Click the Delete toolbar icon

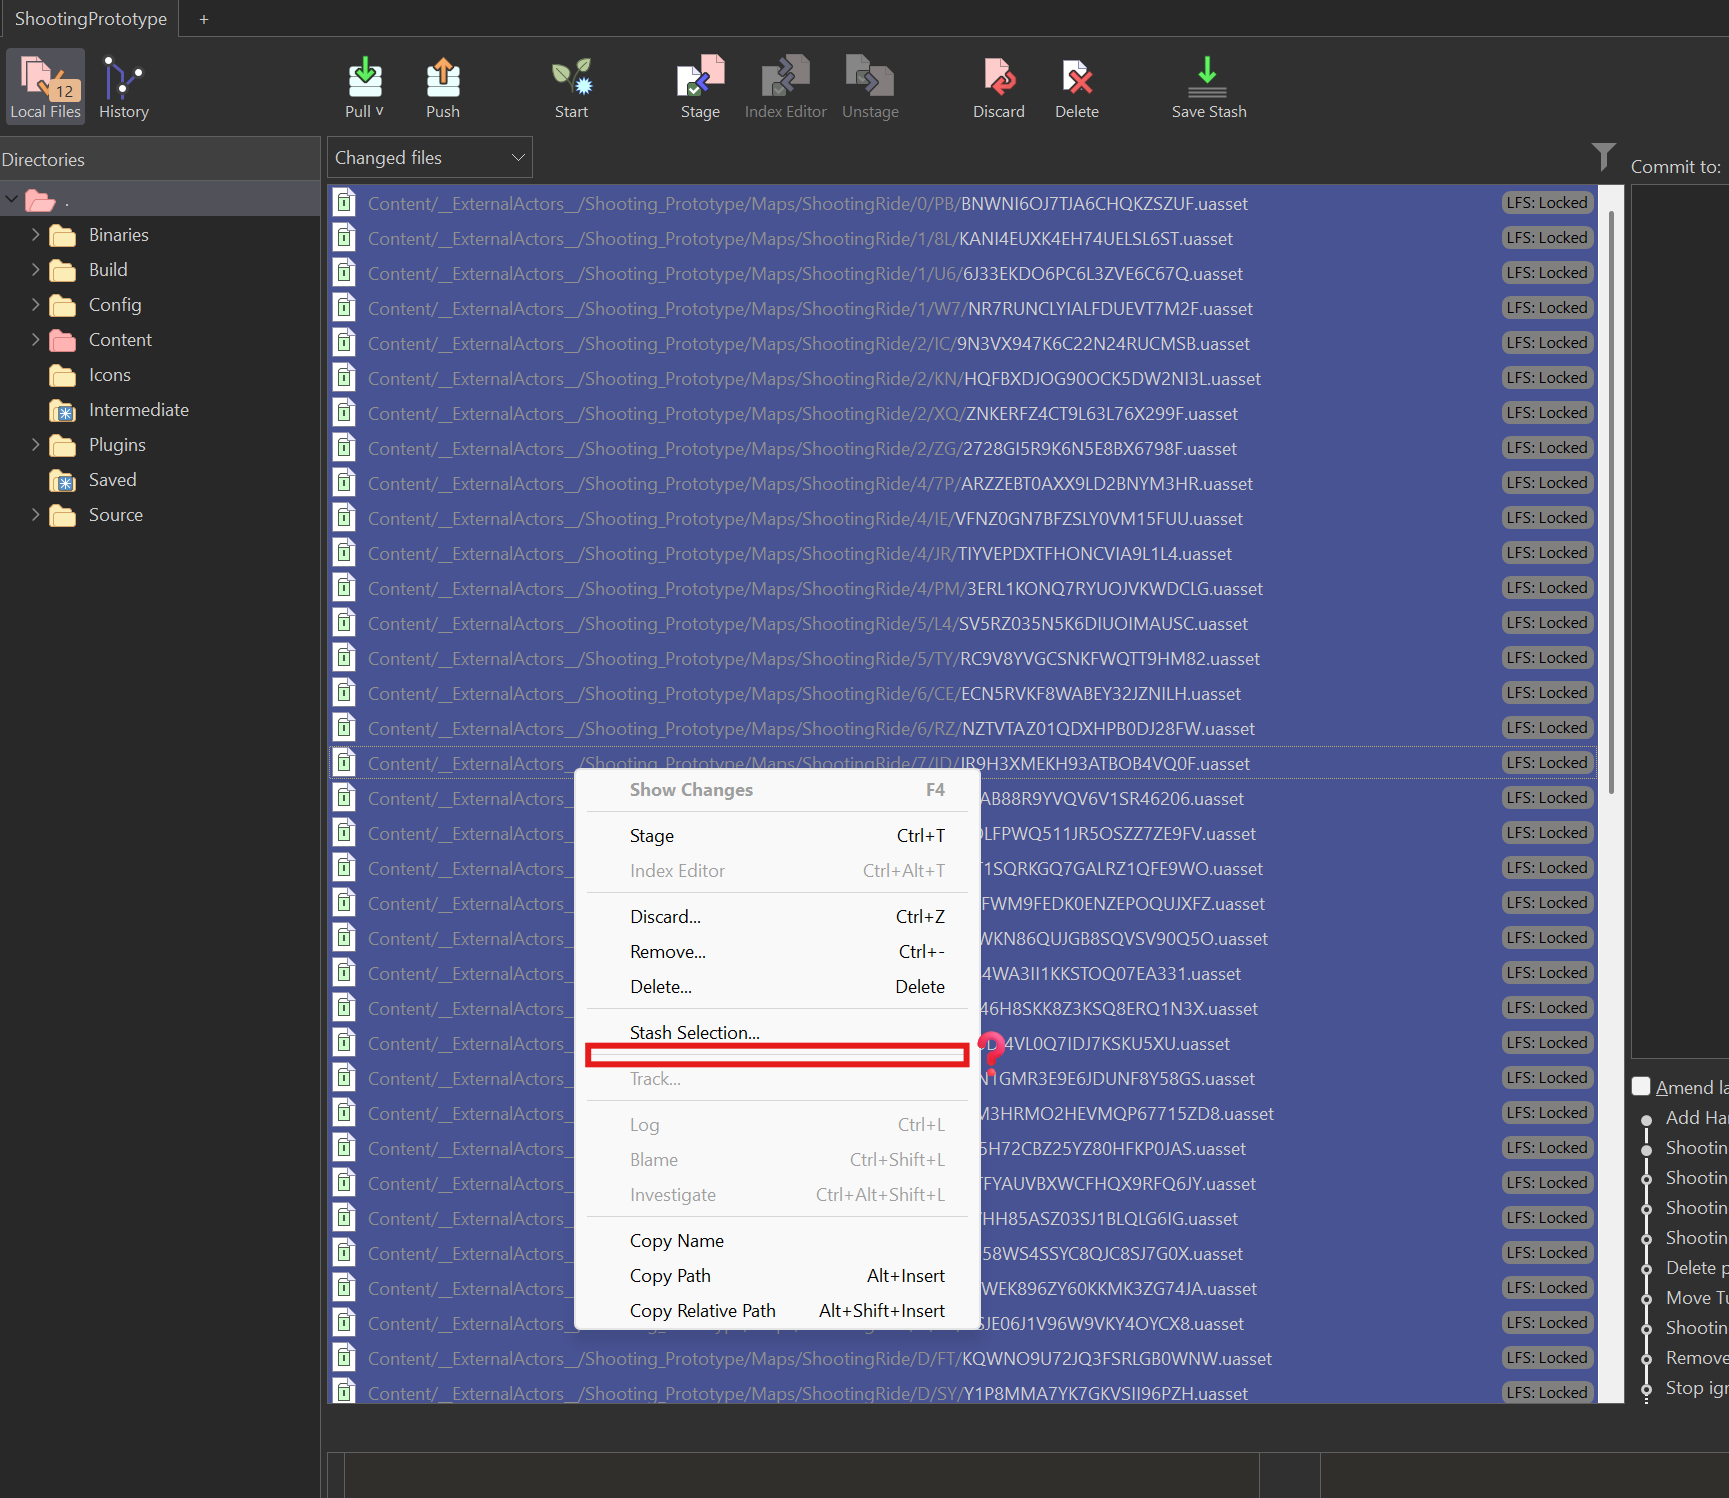point(1077,78)
